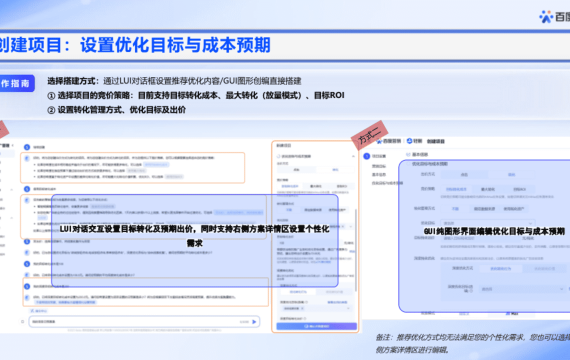This screenshot has width=570, height=360.
Task: Click the side panel vertical scrollbar
Action: click(x=356, y=250)
